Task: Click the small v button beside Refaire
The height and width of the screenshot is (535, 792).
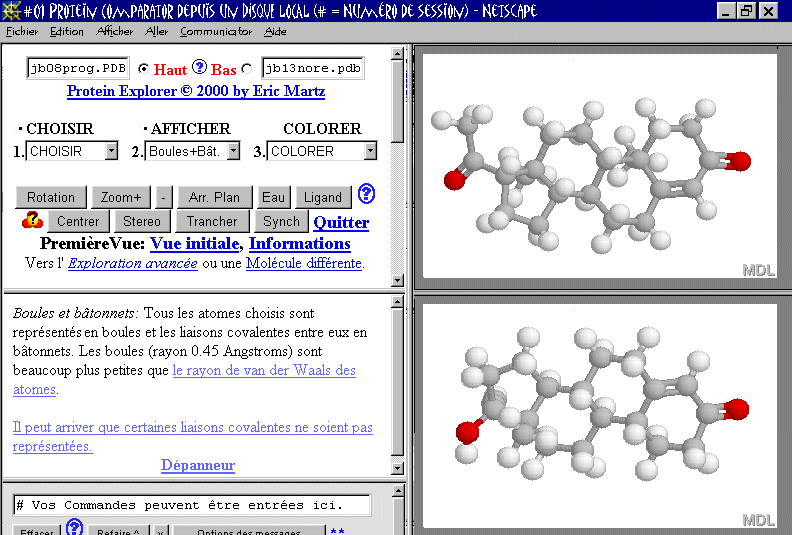Action: 160,530
